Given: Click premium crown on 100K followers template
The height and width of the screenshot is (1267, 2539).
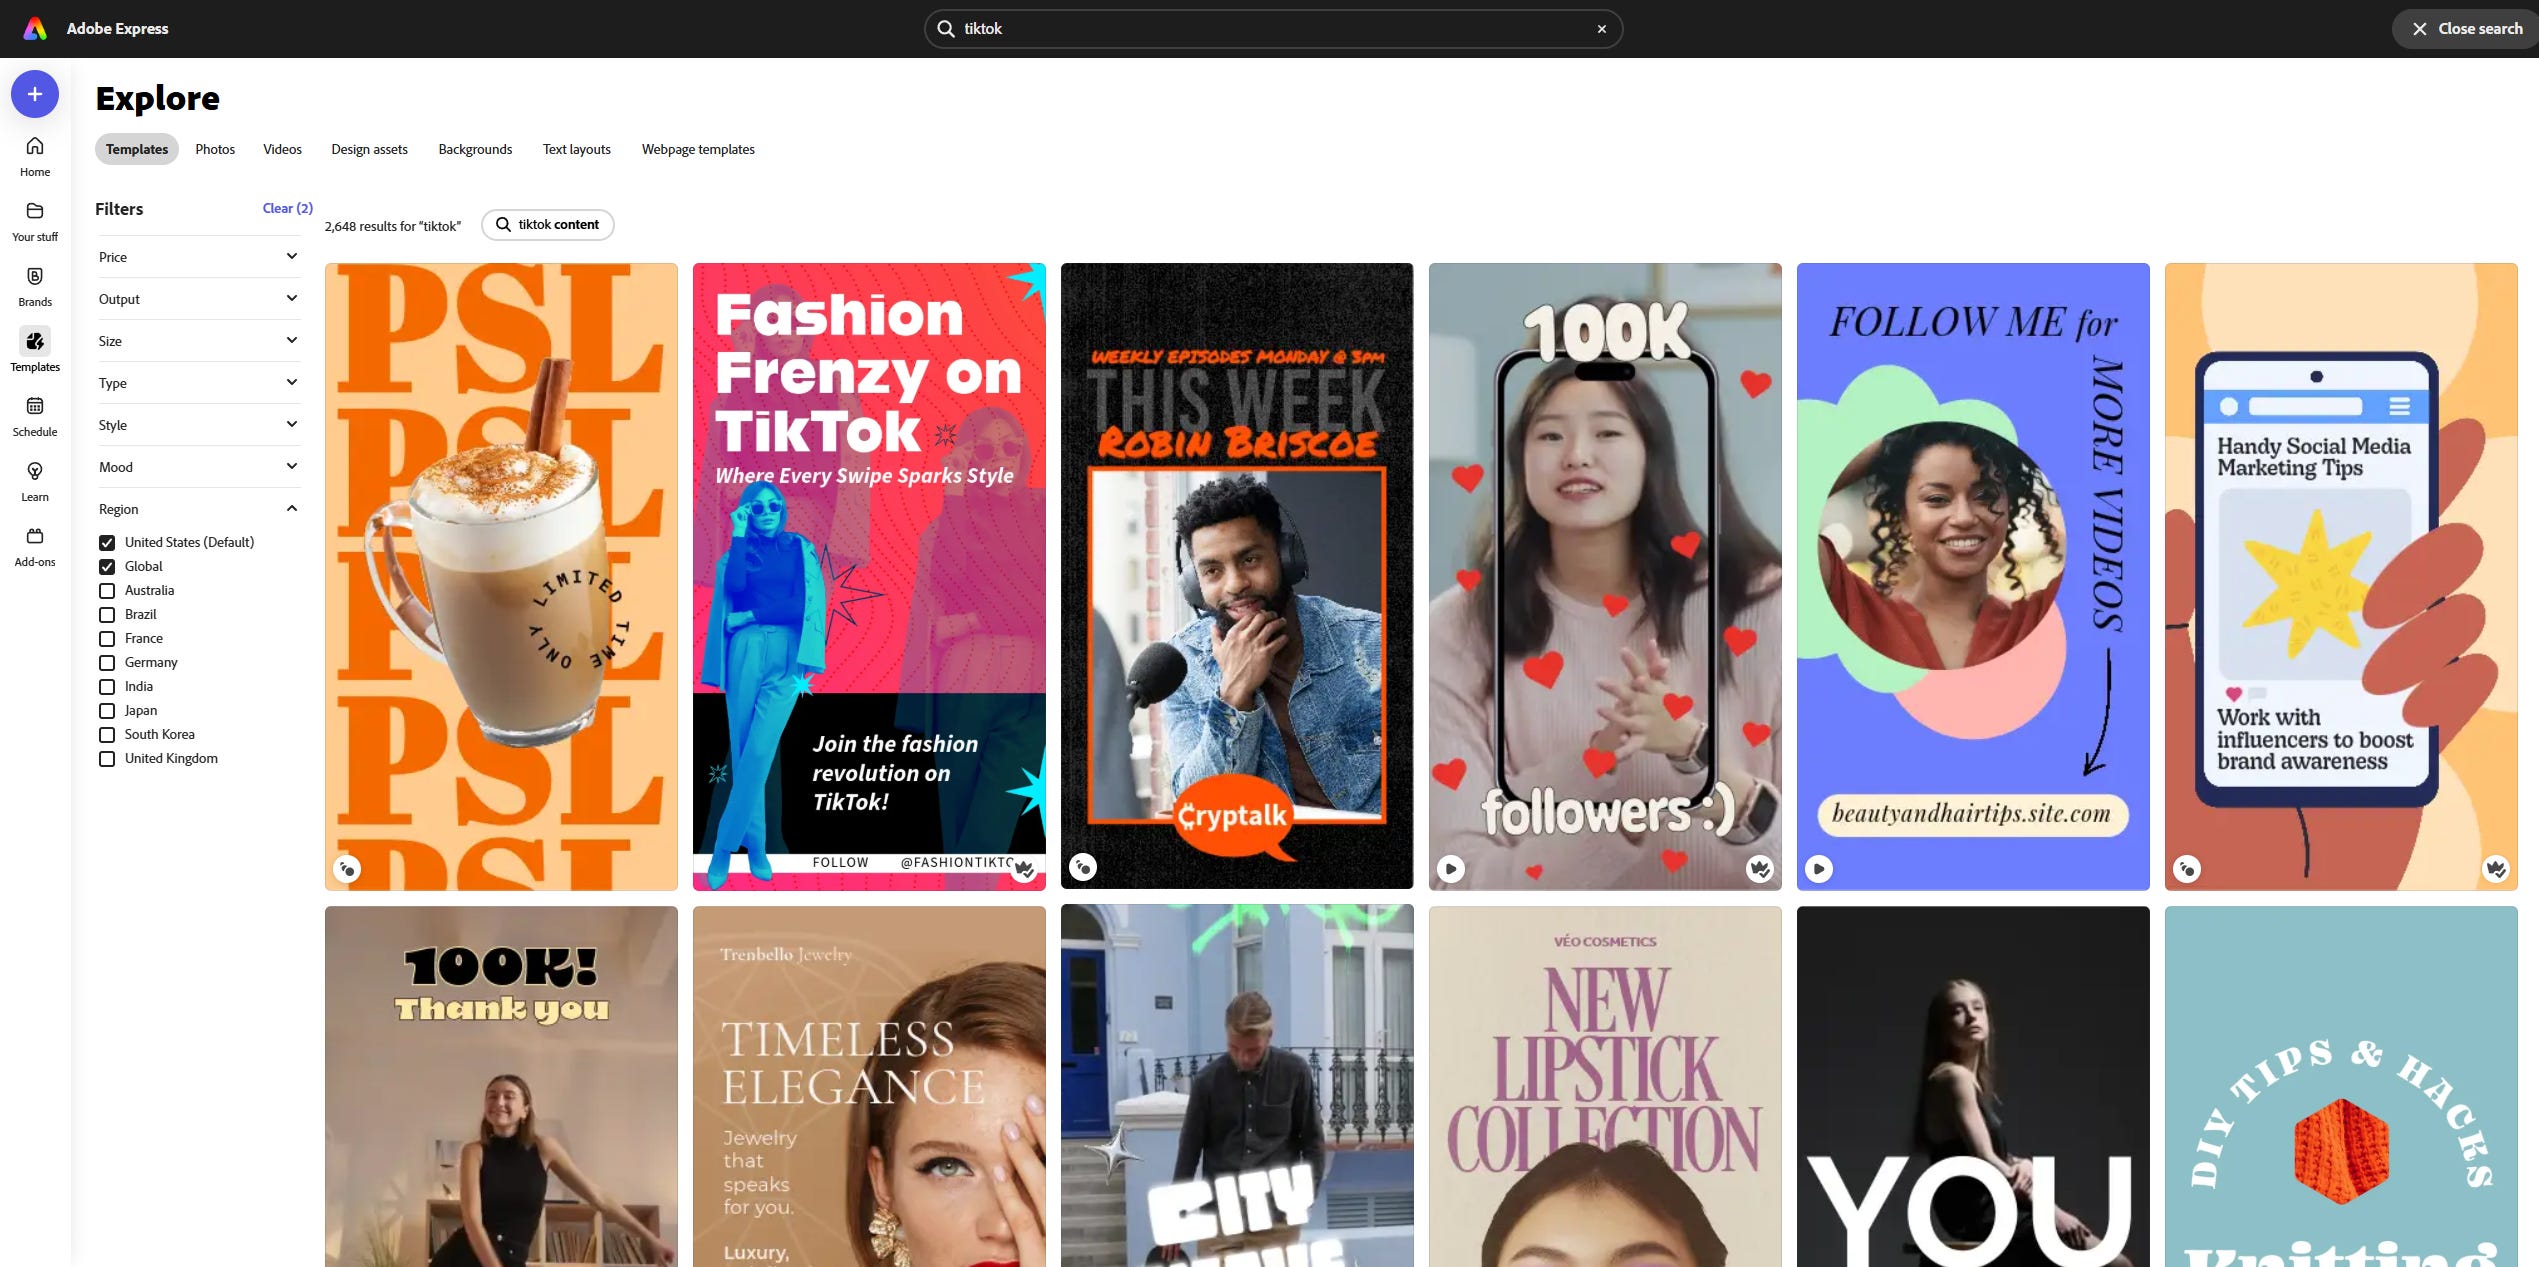Looking at the screenshot, I should pyautogui.click(x=1760, y=869).
